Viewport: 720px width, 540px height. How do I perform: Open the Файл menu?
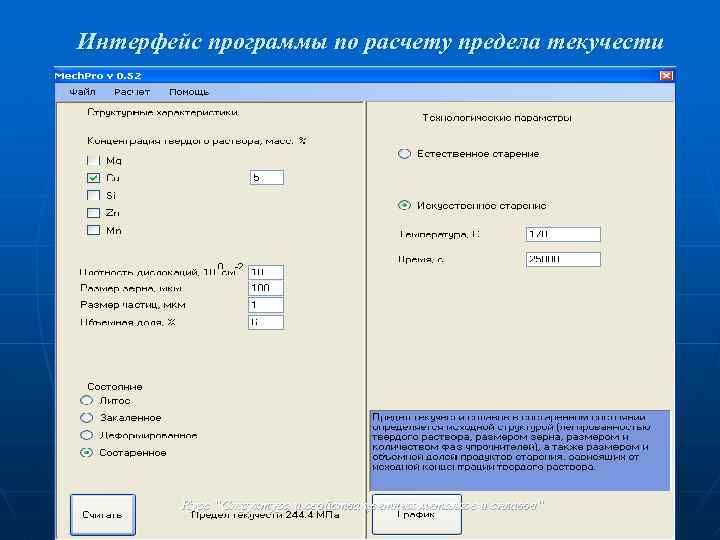[x=82, y=92]
